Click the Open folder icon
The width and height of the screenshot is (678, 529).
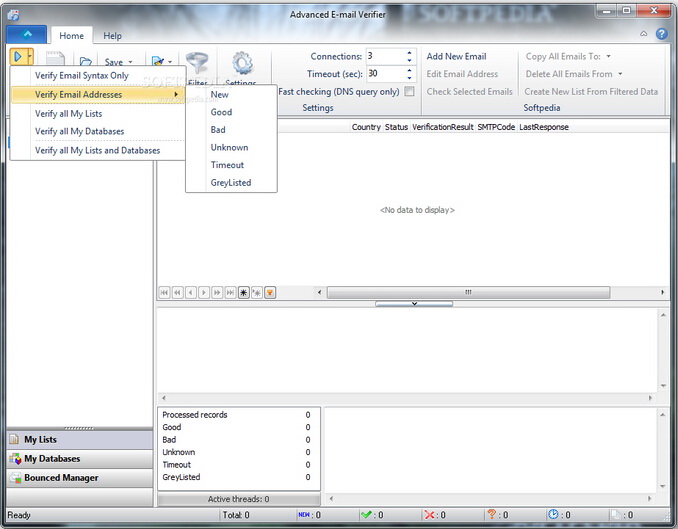[x=86, y=61]
